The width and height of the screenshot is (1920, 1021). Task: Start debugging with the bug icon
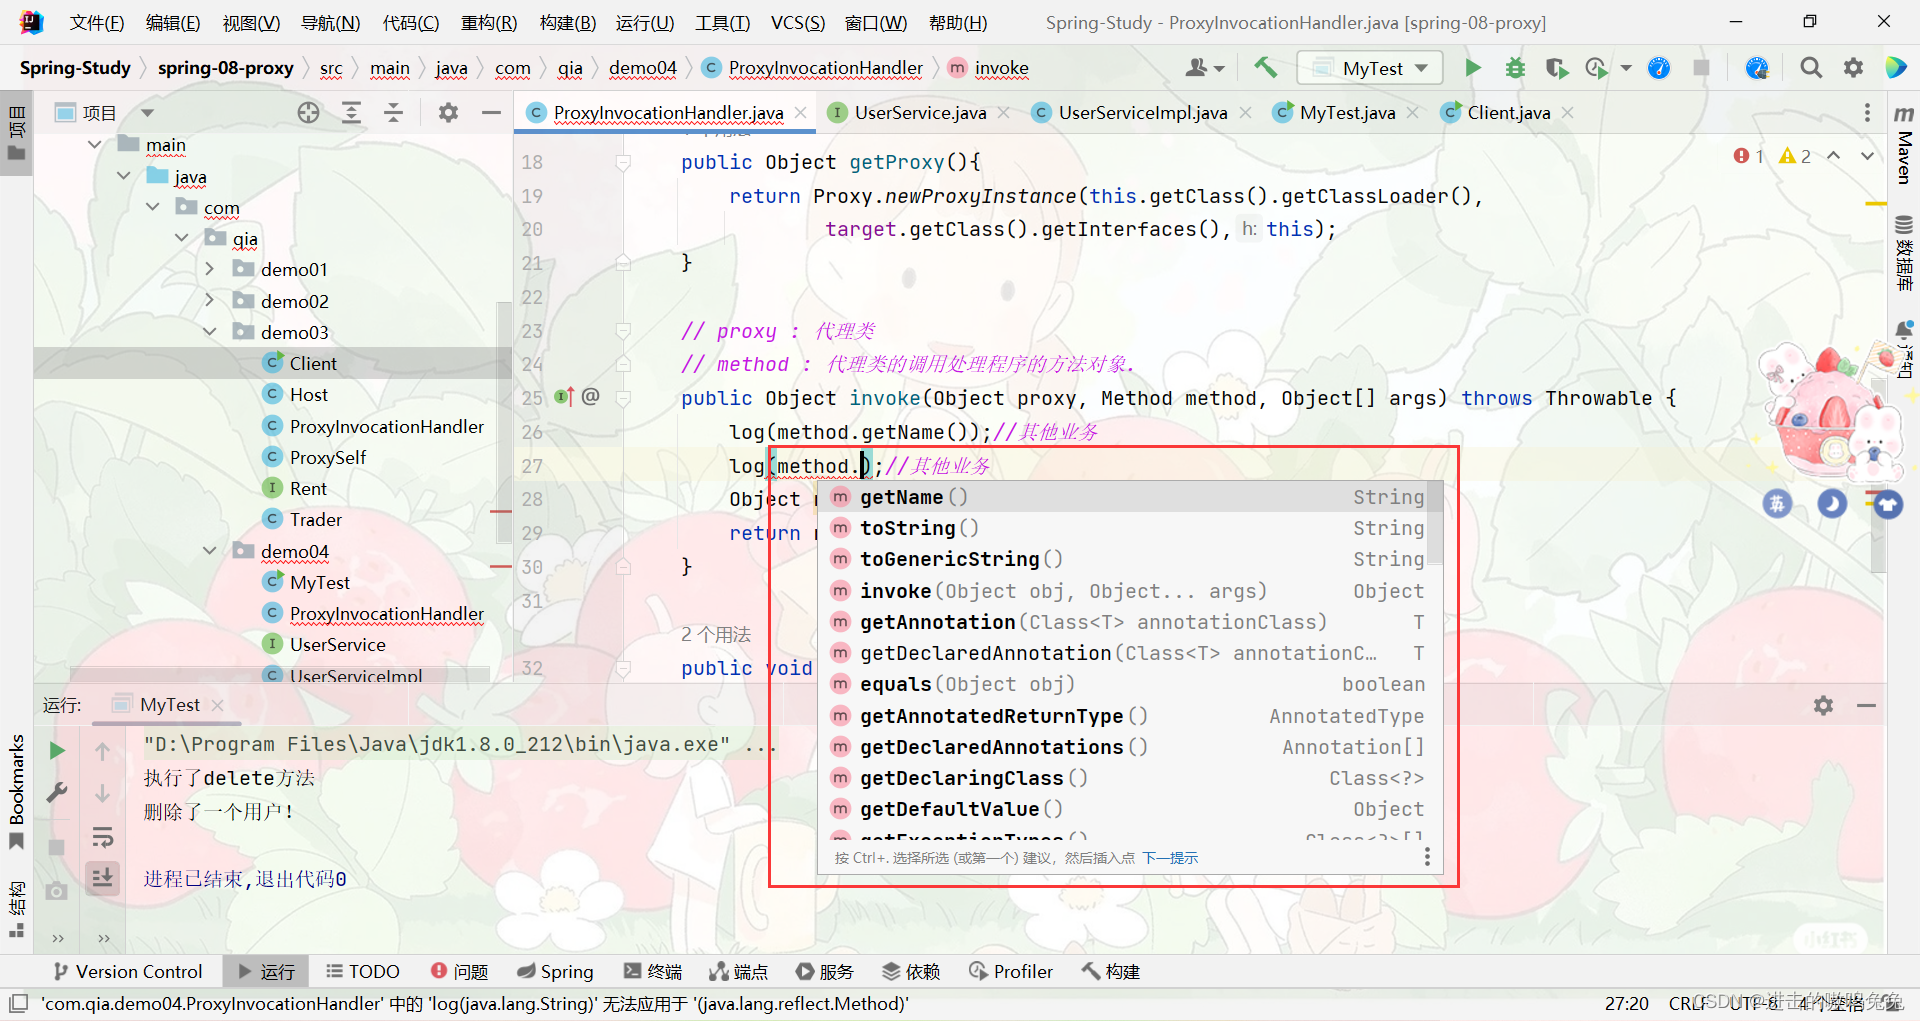point(1515,67)
